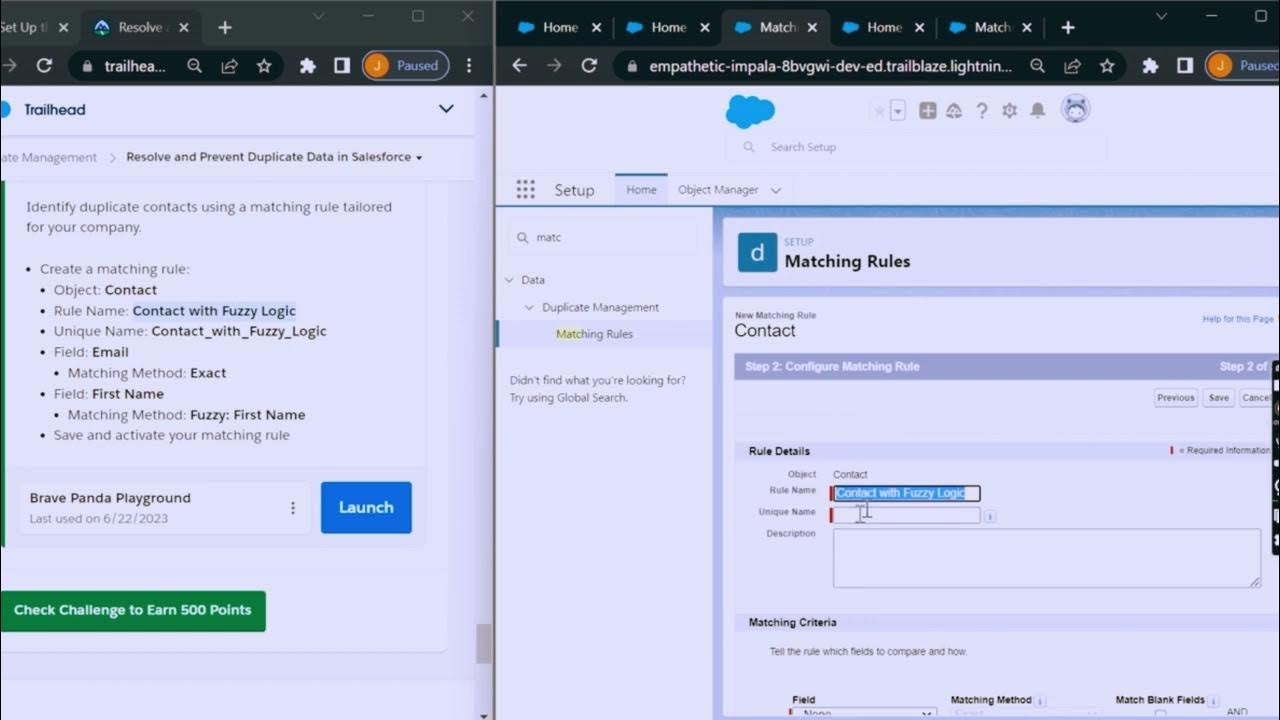Bookmark star in Trailhead window address bar
Viewport: 1280px width, 720px height.
coord(264,66)
